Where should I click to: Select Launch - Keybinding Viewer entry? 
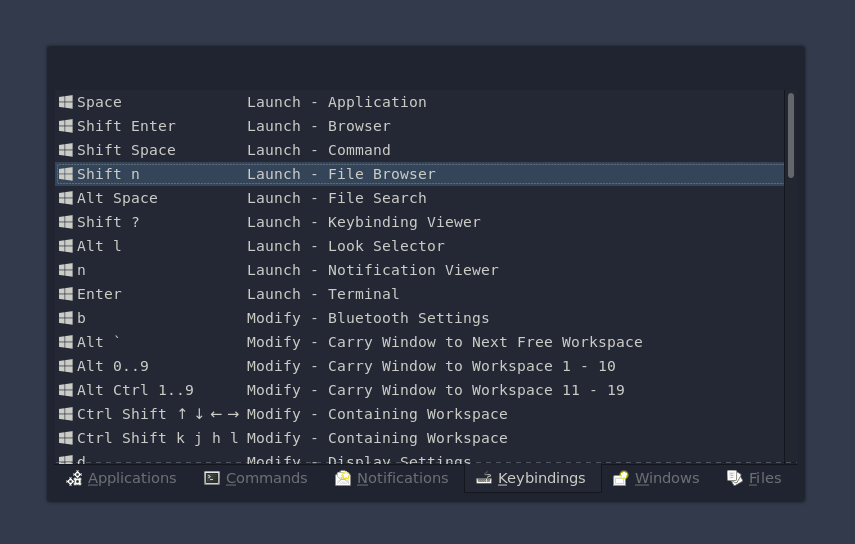point(363,222)
